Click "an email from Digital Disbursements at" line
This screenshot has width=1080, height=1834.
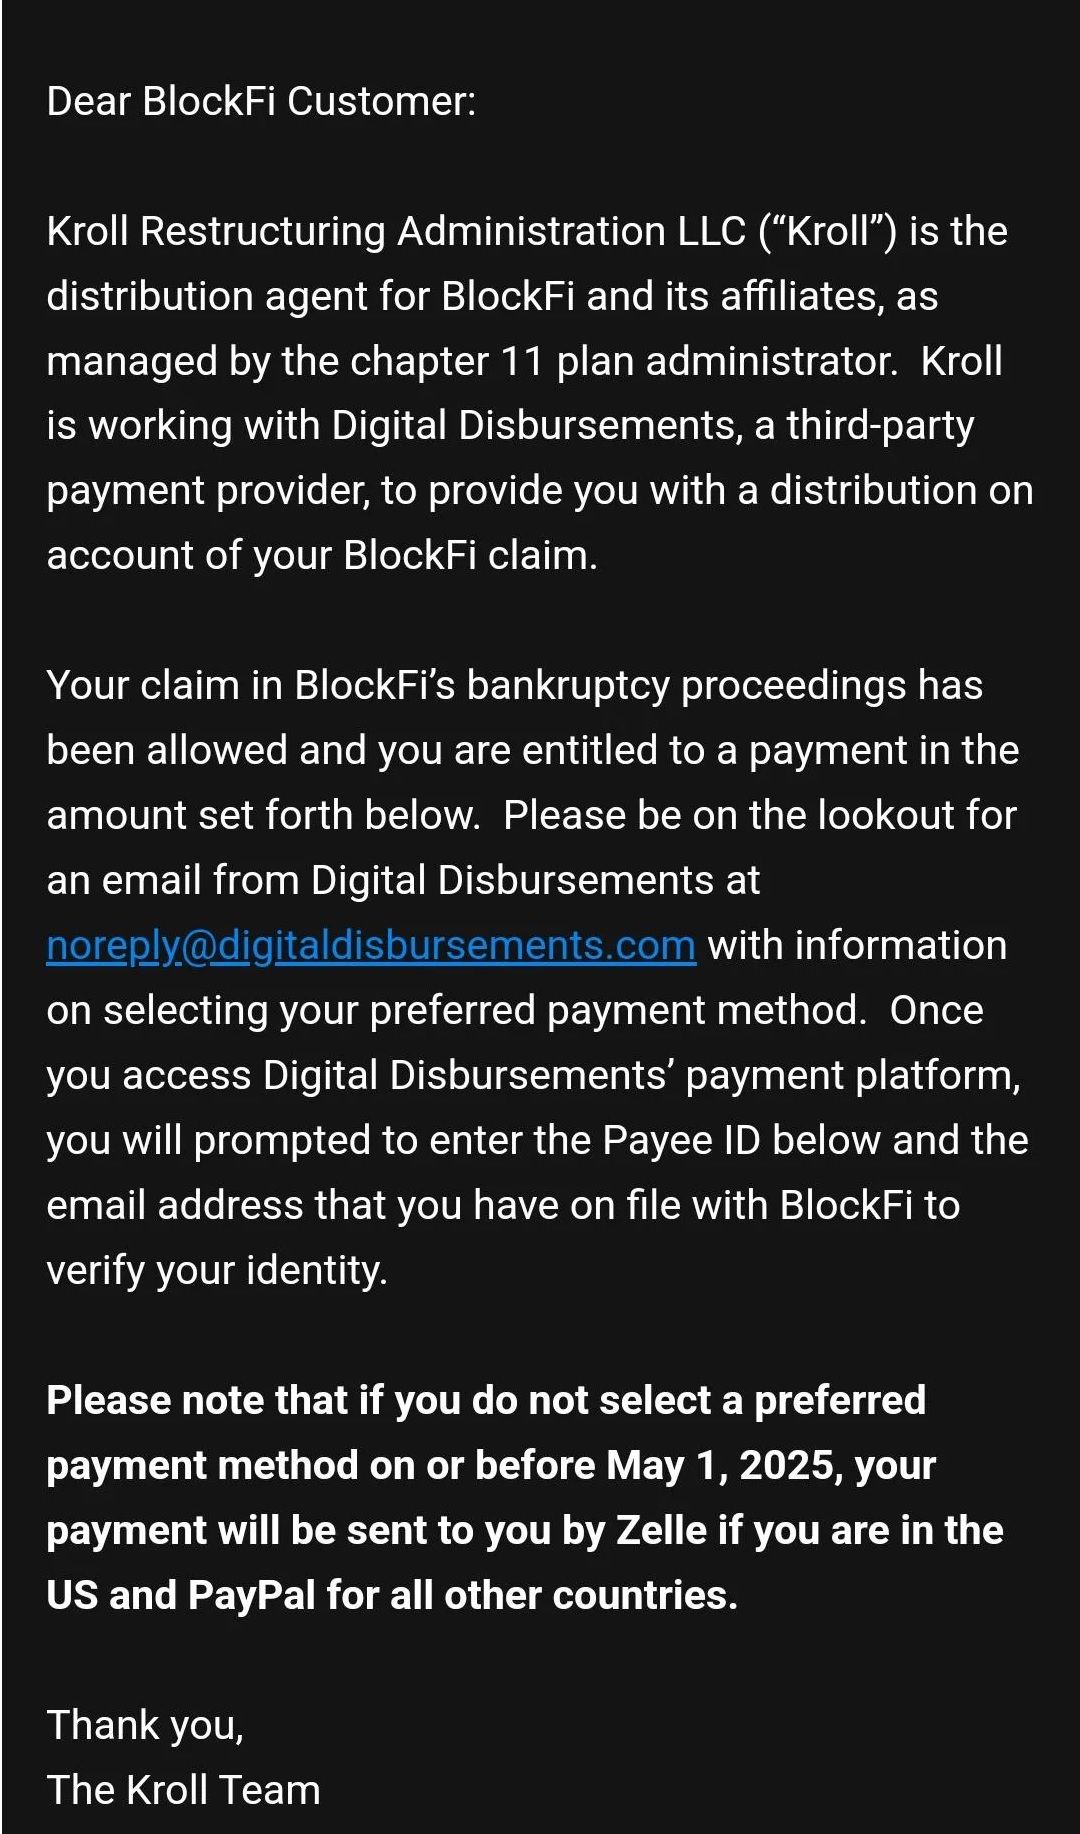coord(403,881)
